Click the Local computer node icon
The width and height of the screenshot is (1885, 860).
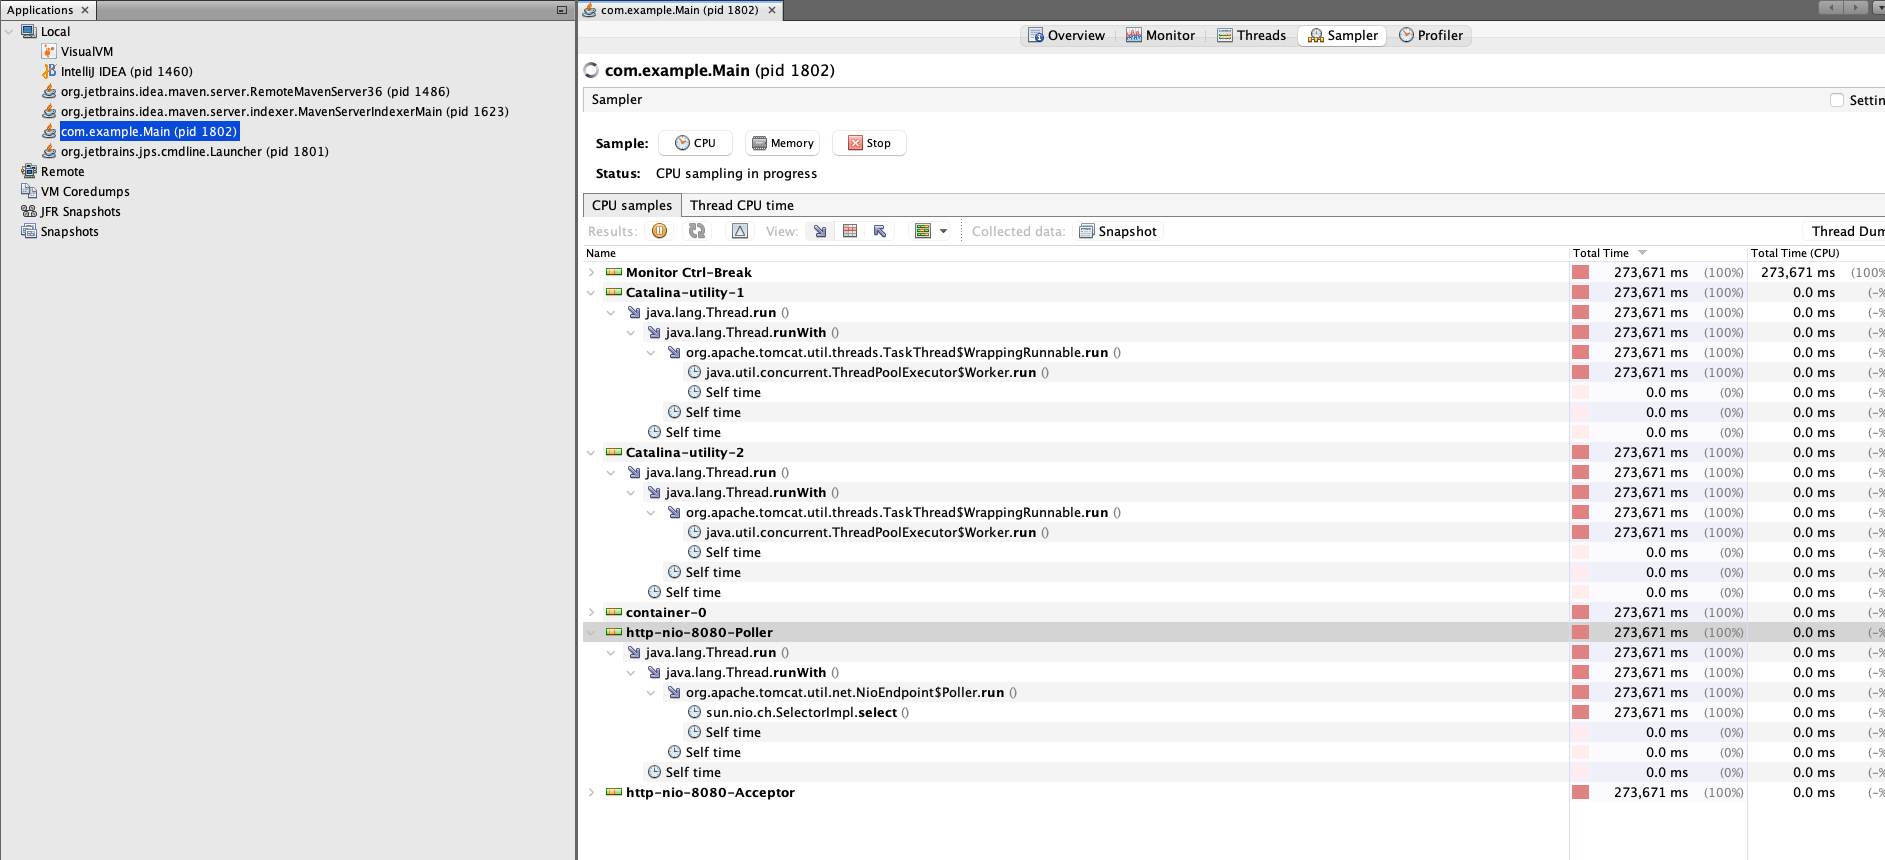[29, 31]
